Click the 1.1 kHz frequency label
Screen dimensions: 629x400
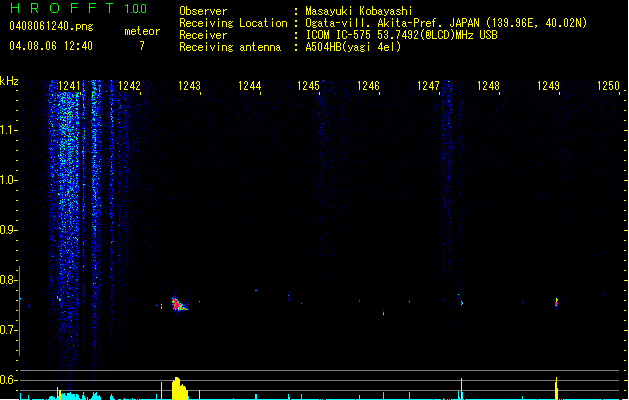[7, 130]
